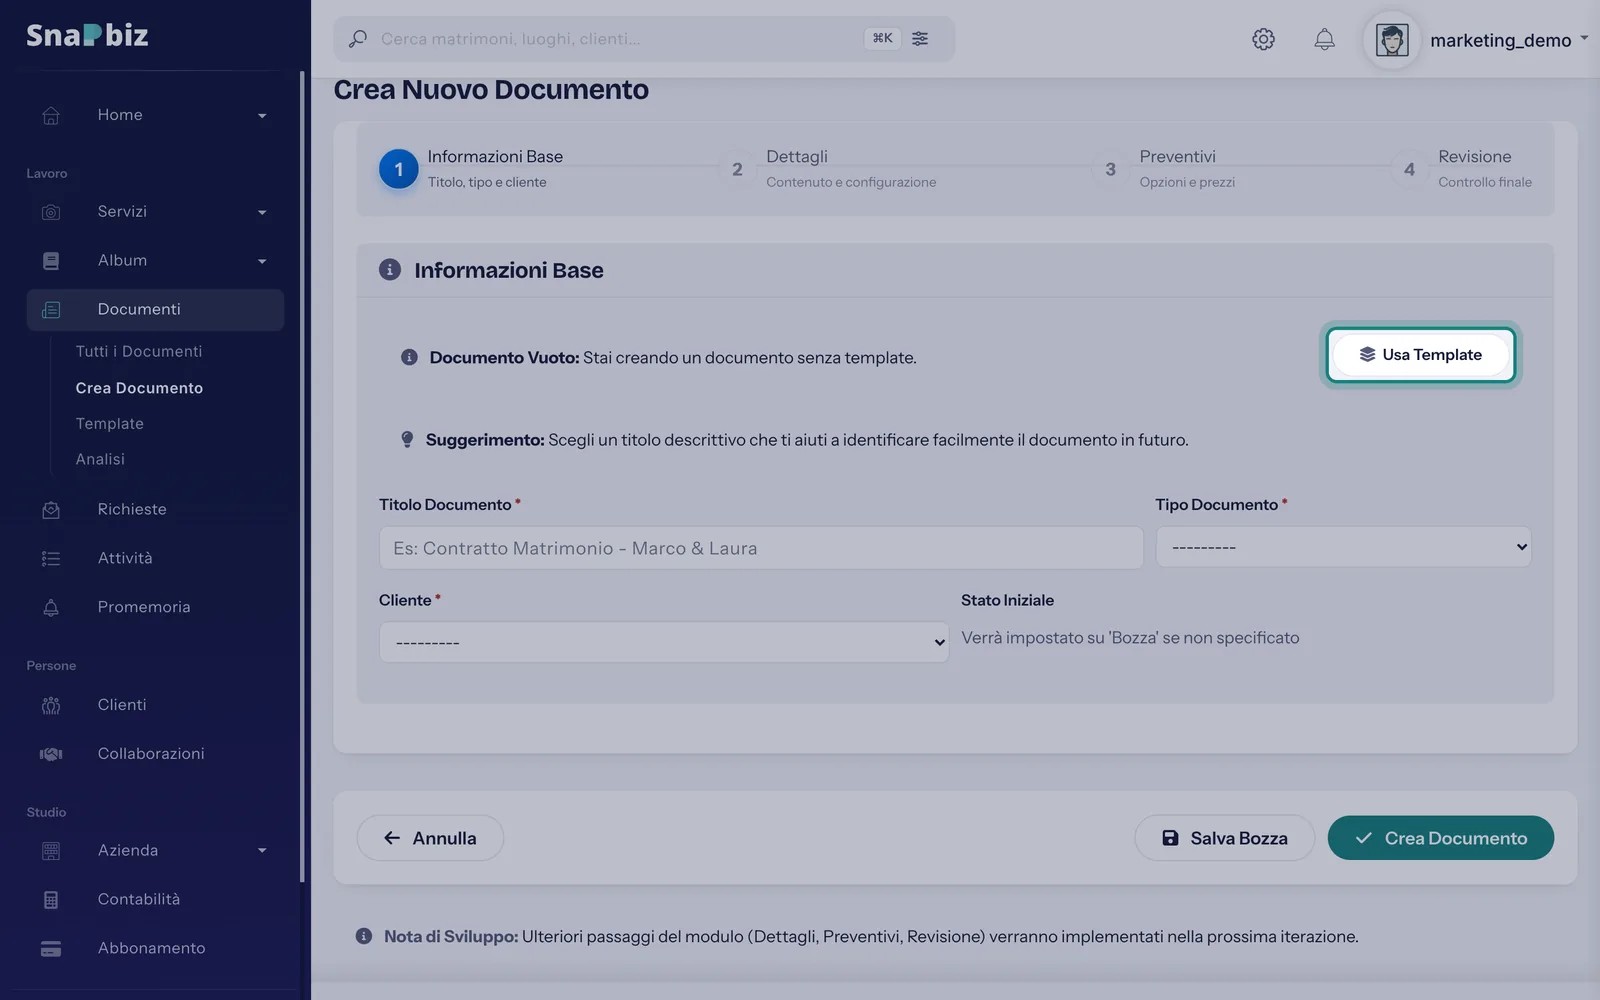The image size is (1600, 1000).
Task: Click info icon beside Informazioni Base heading
Action: pos(390,270)
